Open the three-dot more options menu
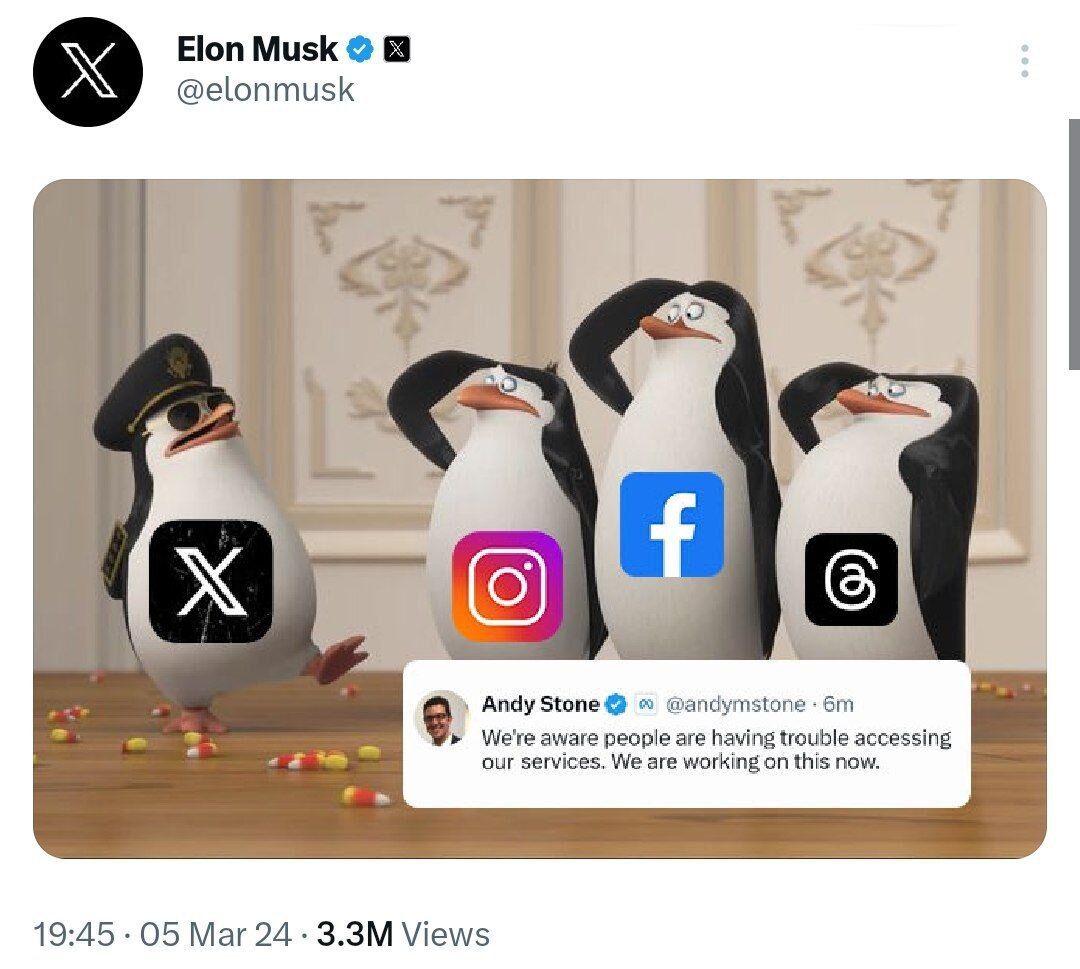This screenshot has width=1080, height=969. click(x=1024, y=62)
